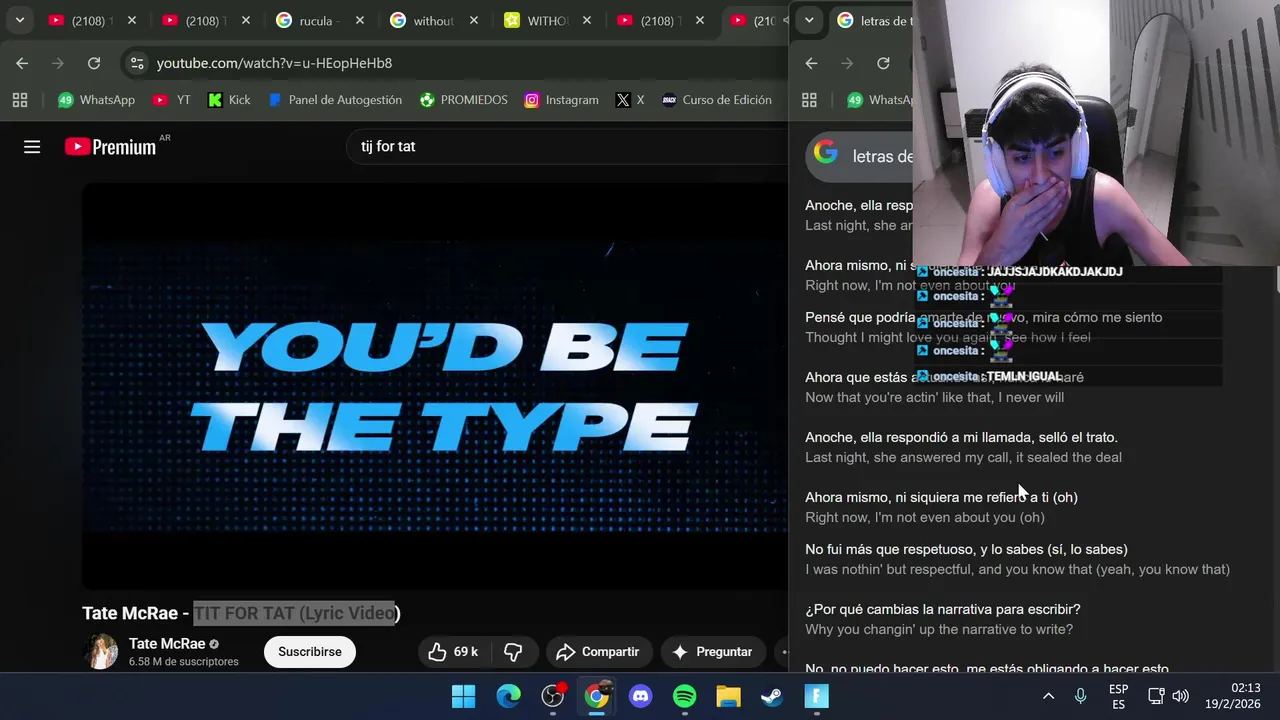The image size is (1280, 720).
Task: Open the YT bookmark
Action: click(x=172, y=100)
